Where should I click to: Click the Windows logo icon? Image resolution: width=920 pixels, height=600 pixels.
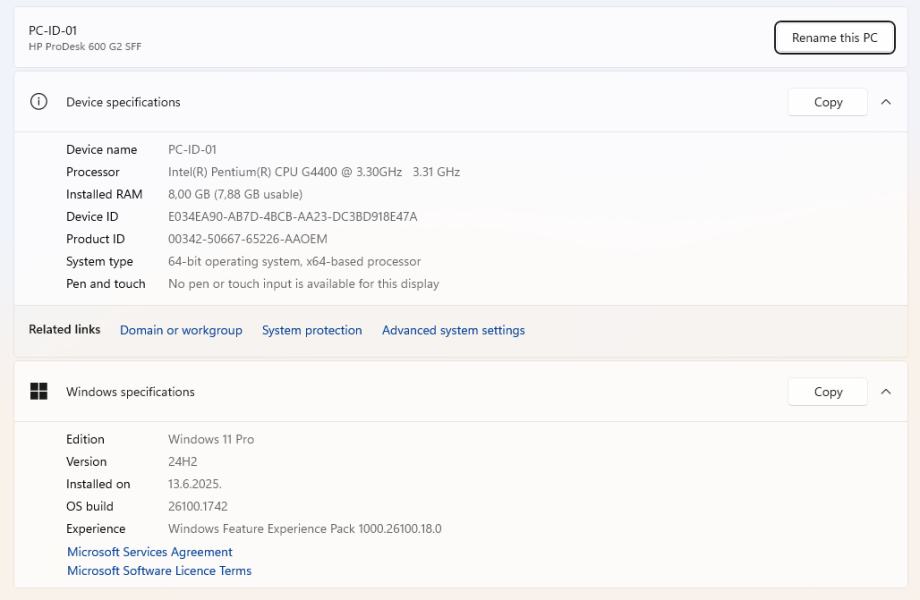[39, 391]
